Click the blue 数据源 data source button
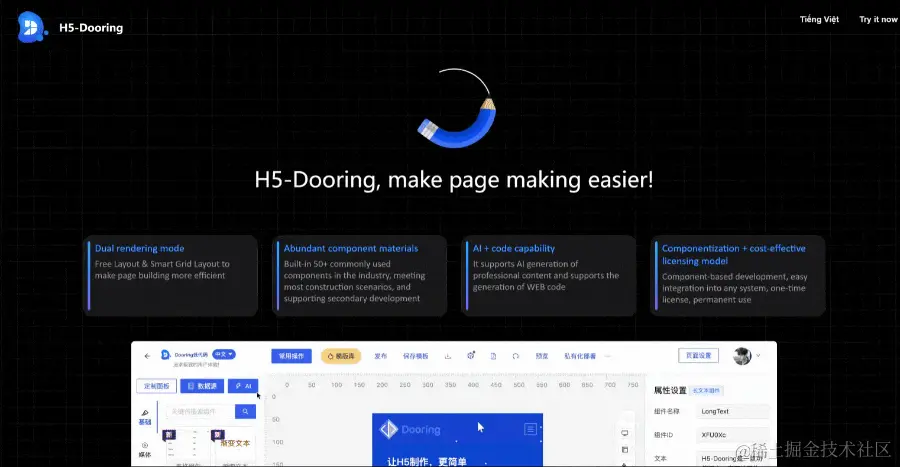 tap(202, 386)
